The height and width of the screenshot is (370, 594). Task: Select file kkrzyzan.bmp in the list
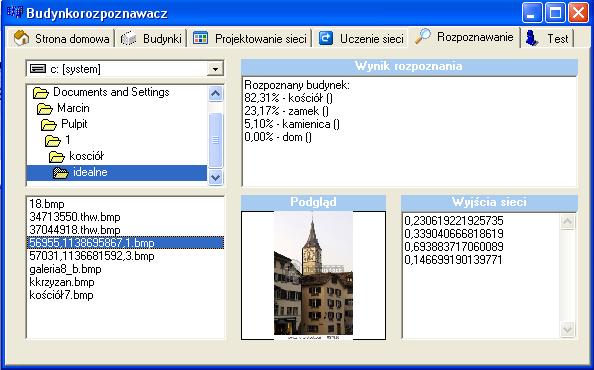coord(62,282)
